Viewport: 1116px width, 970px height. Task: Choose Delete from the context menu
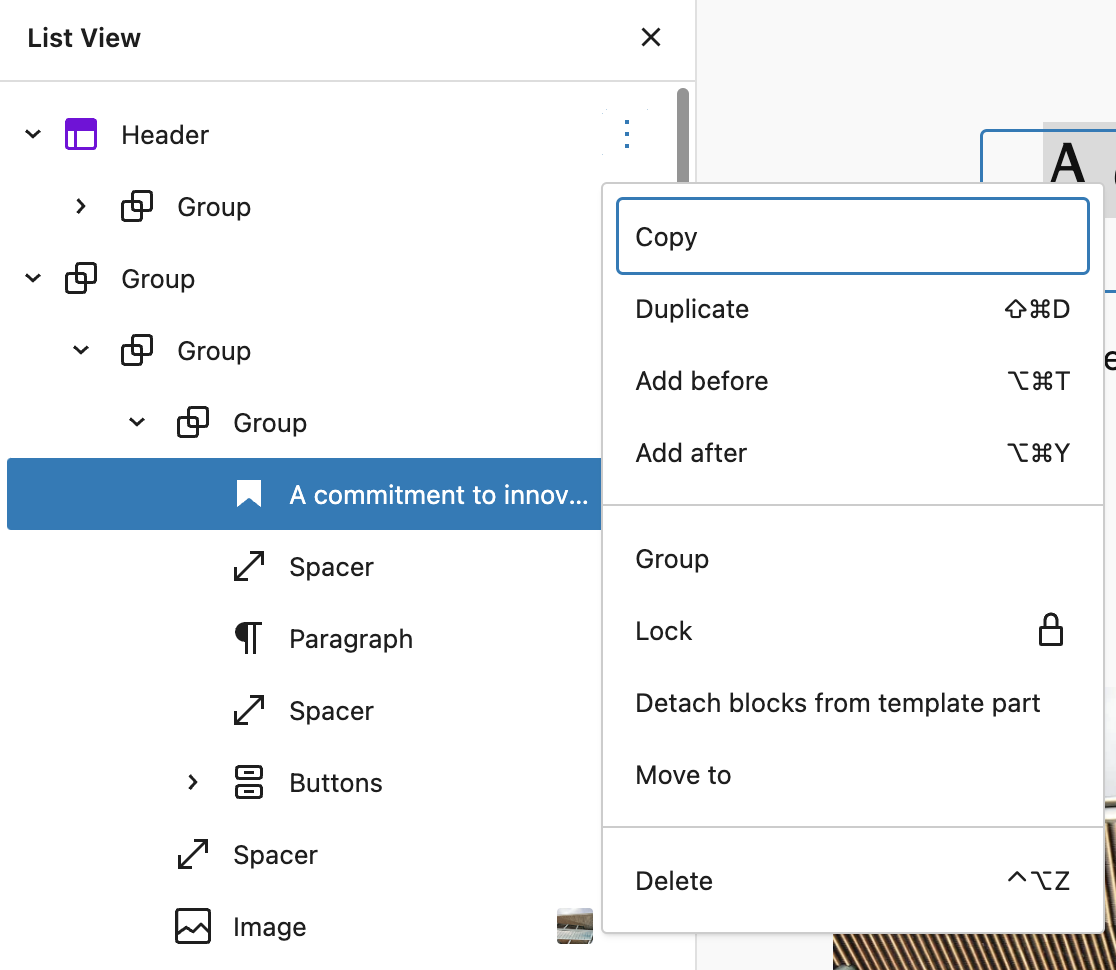(x=674, y=880)
